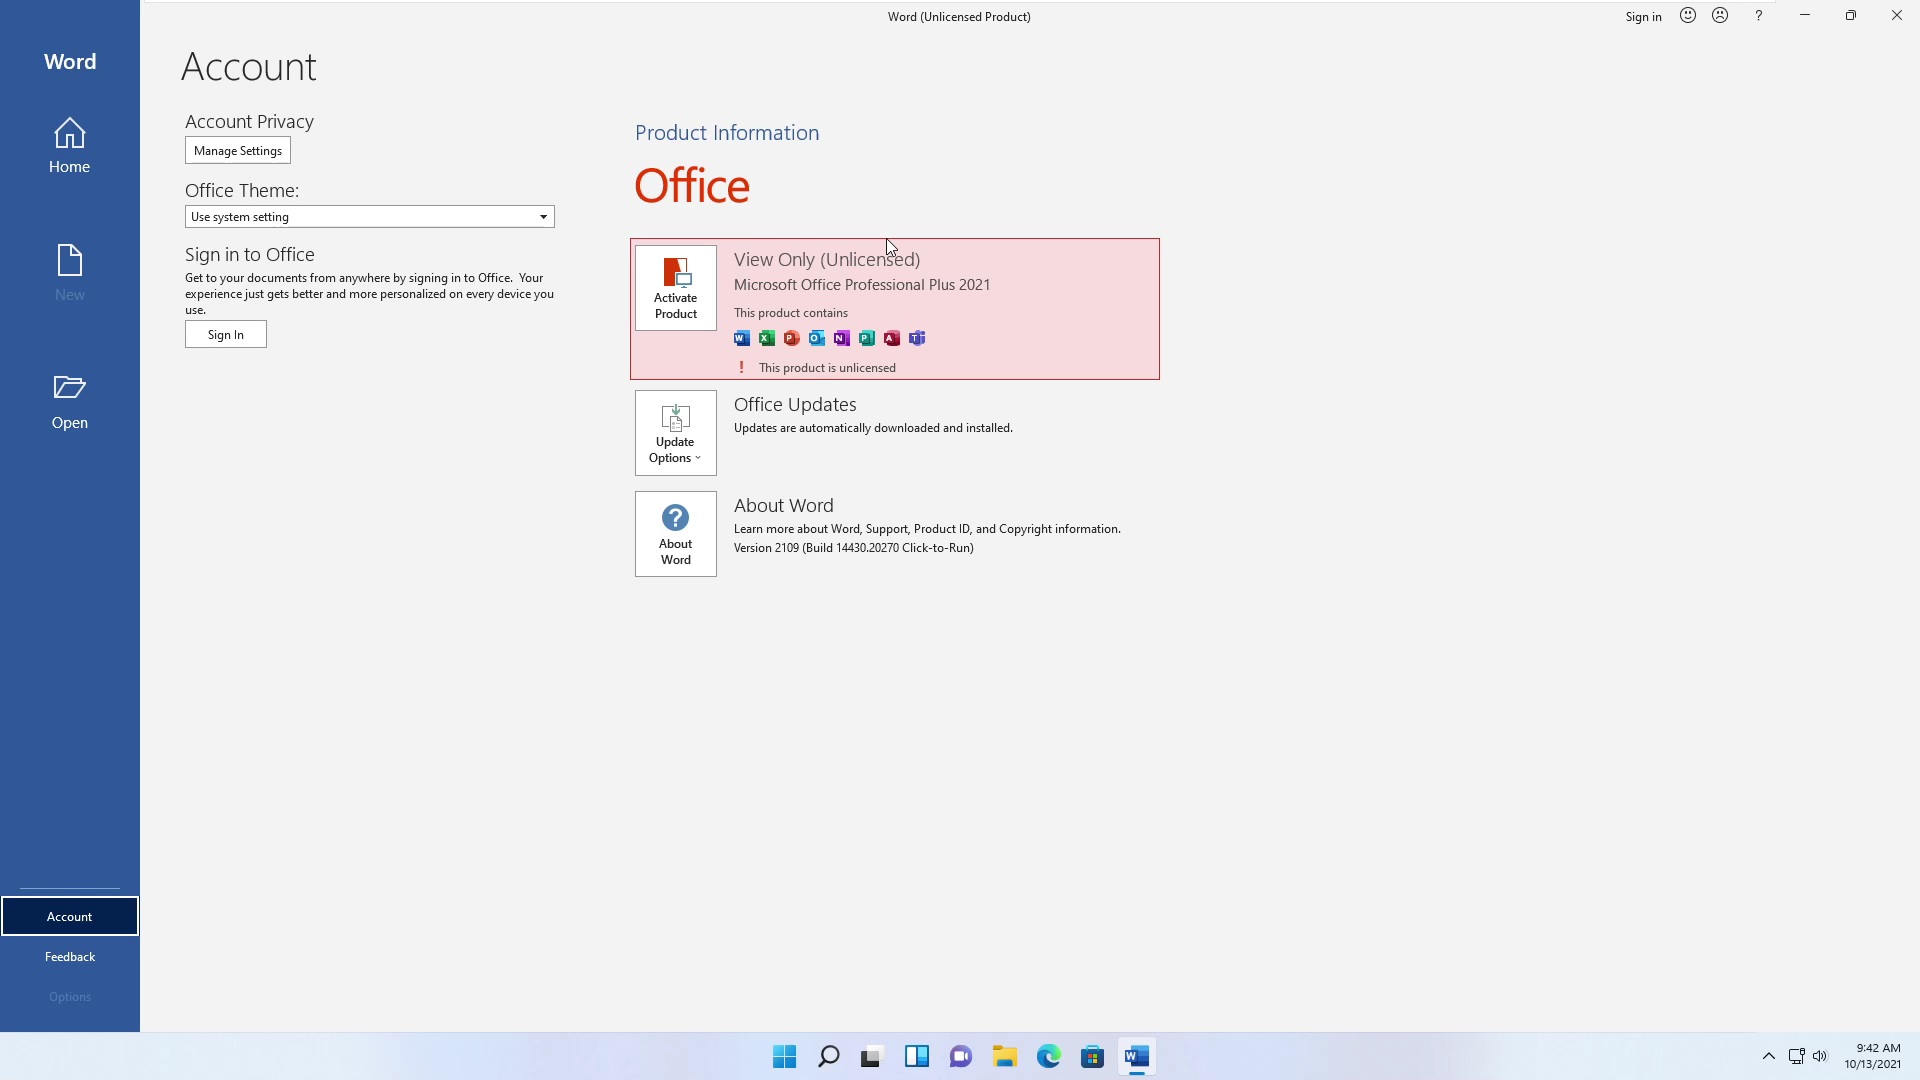Viewport: 1920px width, 1080px height.
Task: Open the About Word button
Action: (676, 534)
